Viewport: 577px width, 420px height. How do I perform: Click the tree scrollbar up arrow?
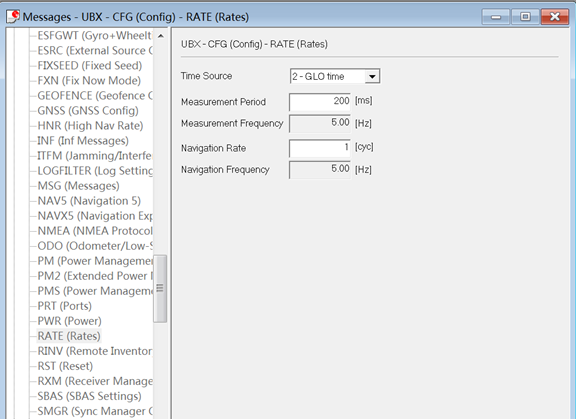coord(160,36)
